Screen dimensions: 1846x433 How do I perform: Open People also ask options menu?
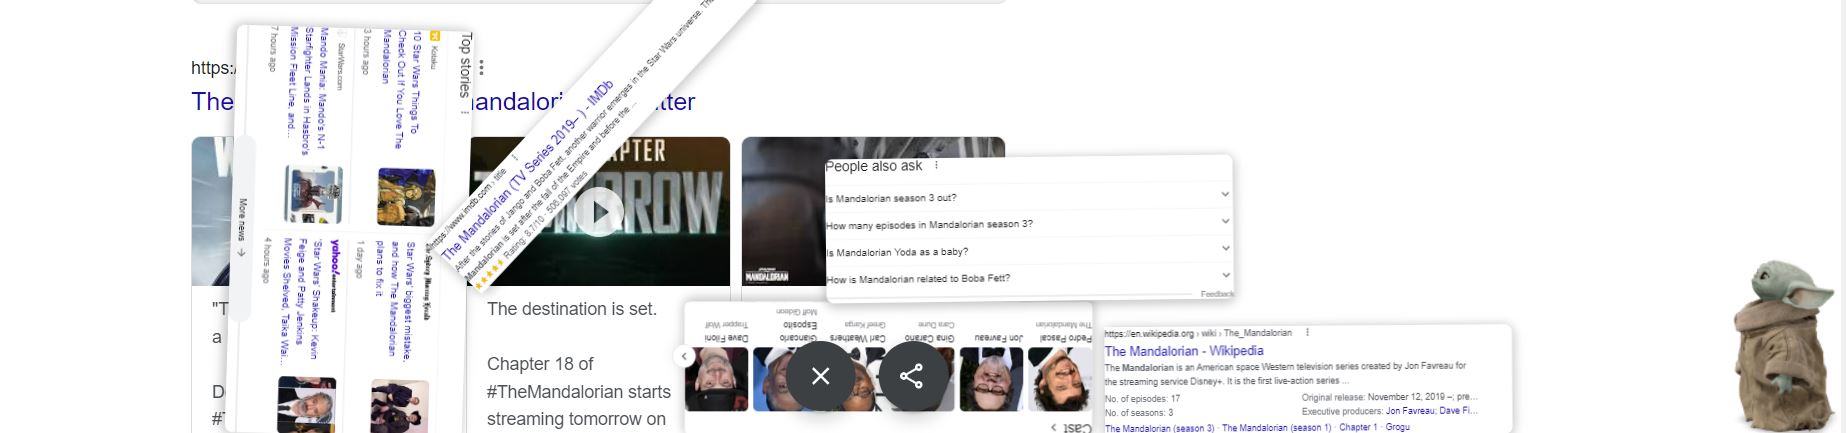[936, 166]
